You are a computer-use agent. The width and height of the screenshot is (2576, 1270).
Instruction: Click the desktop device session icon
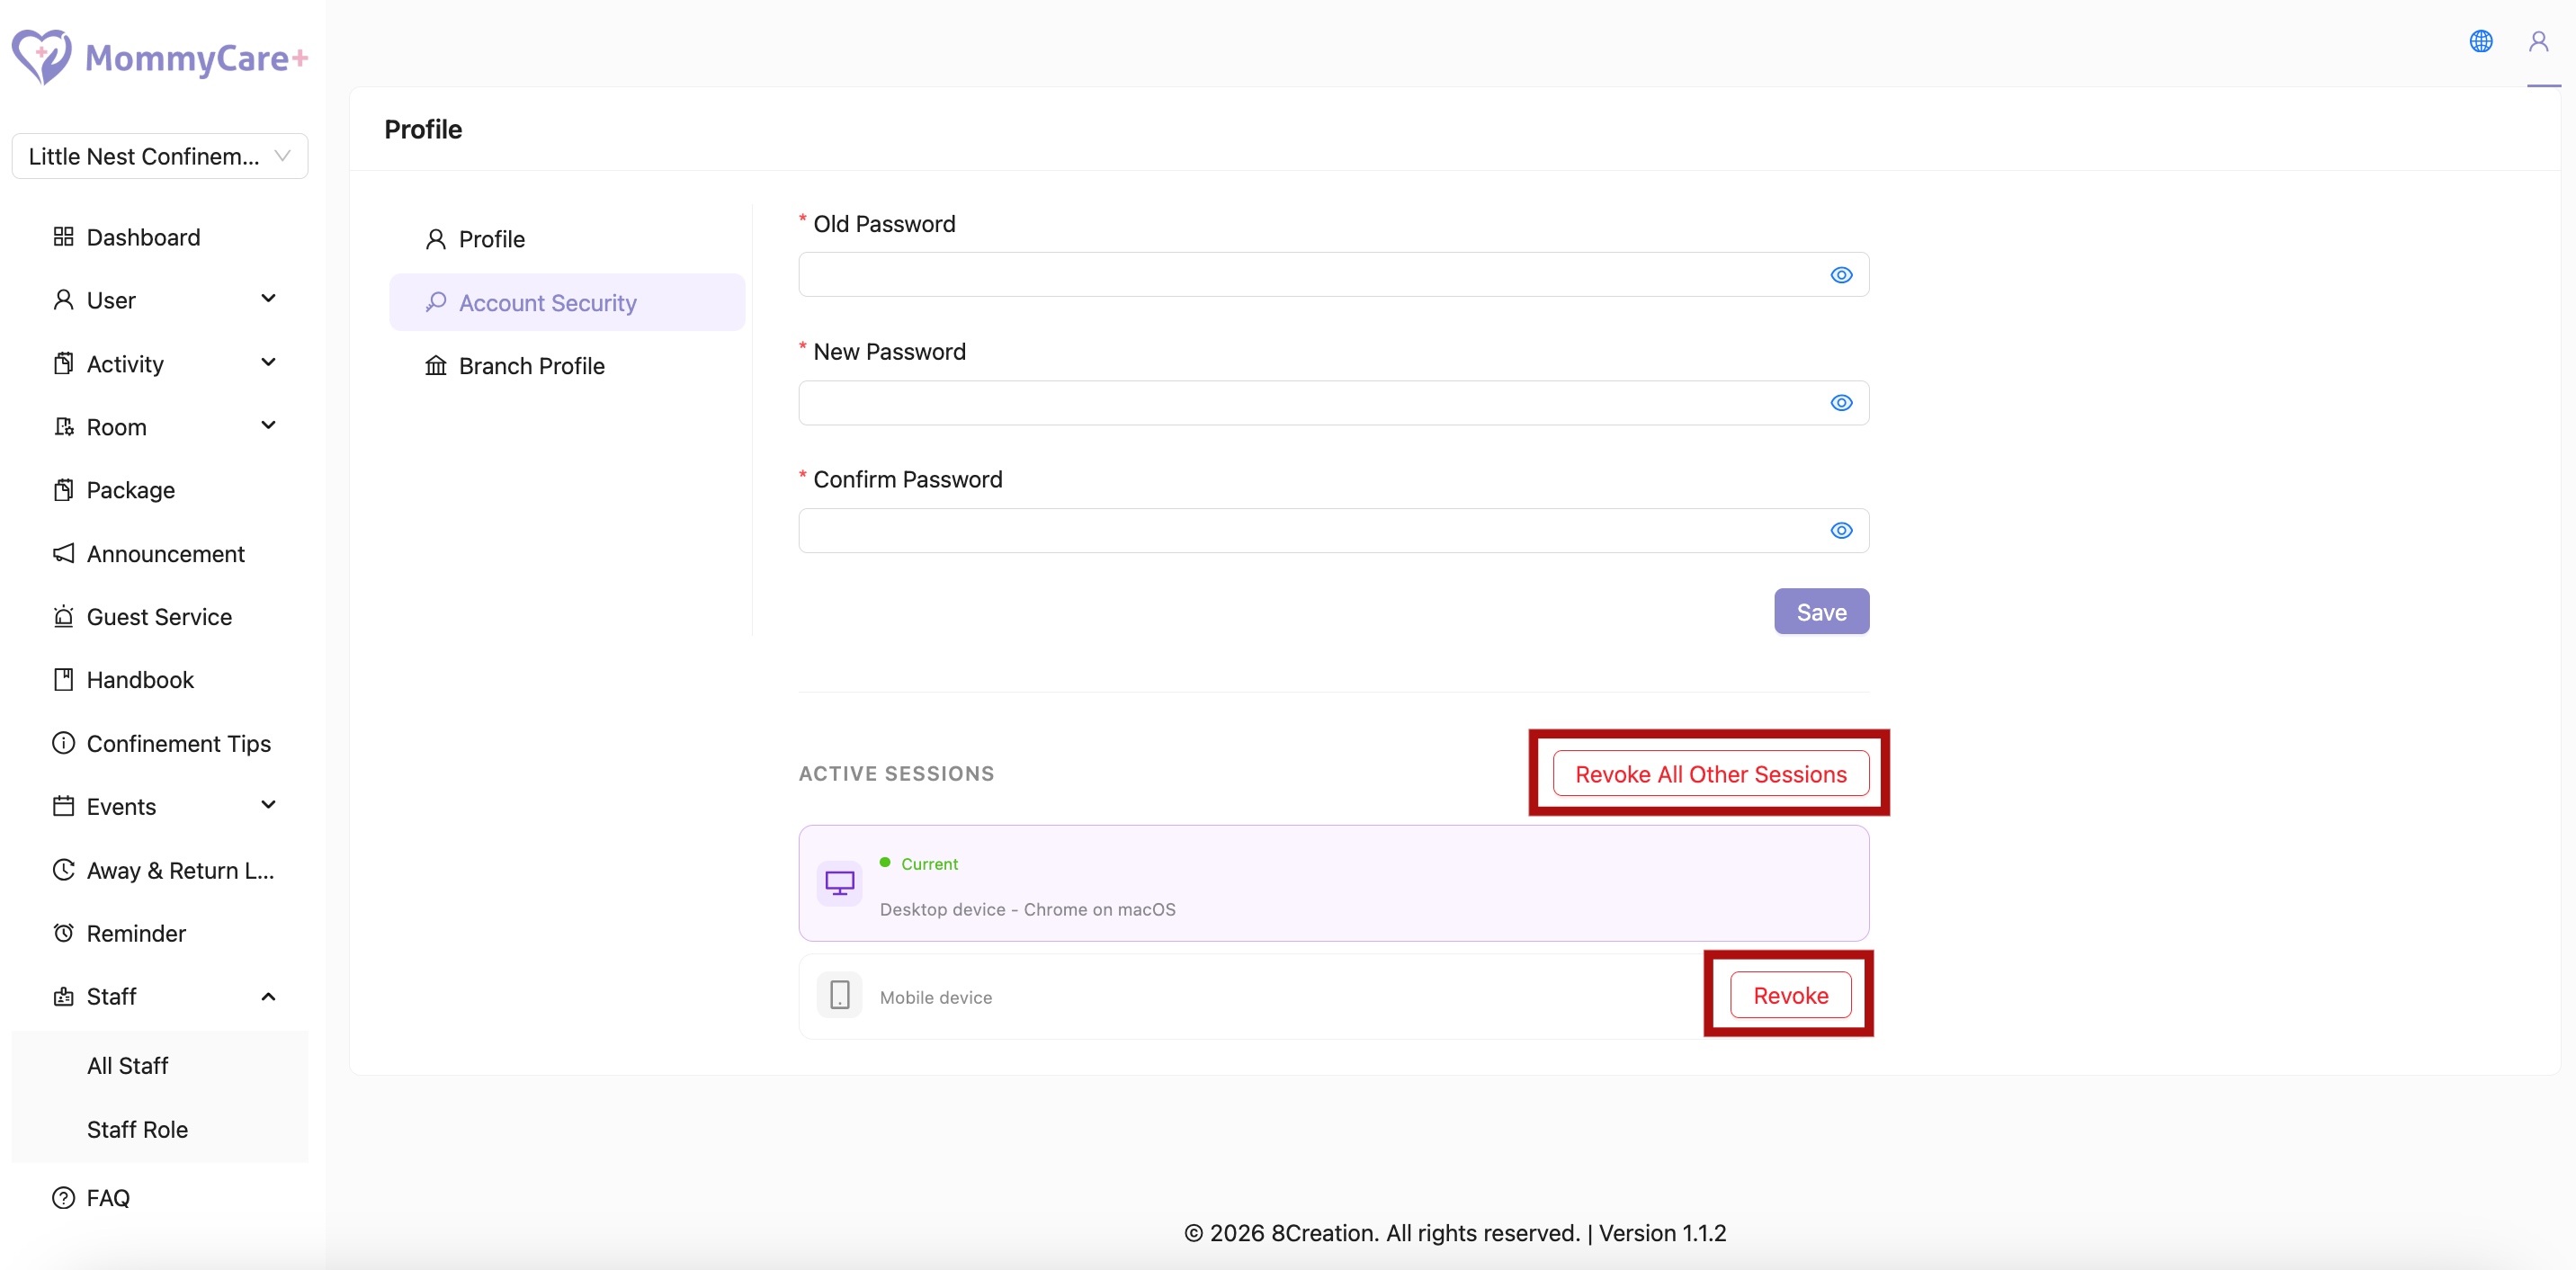(x=839, y=883)
